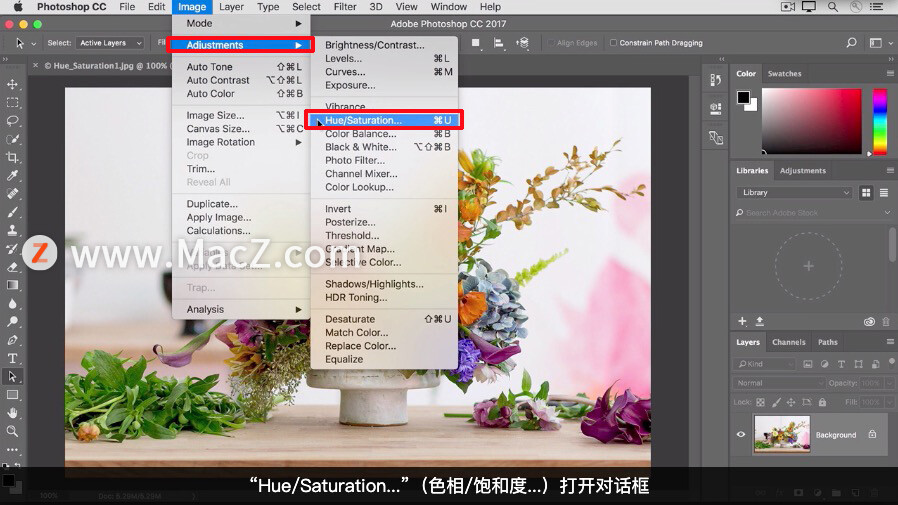Switch Libraries panel to grid view
This screenshot has width=898, height=505.
(866, 193)
